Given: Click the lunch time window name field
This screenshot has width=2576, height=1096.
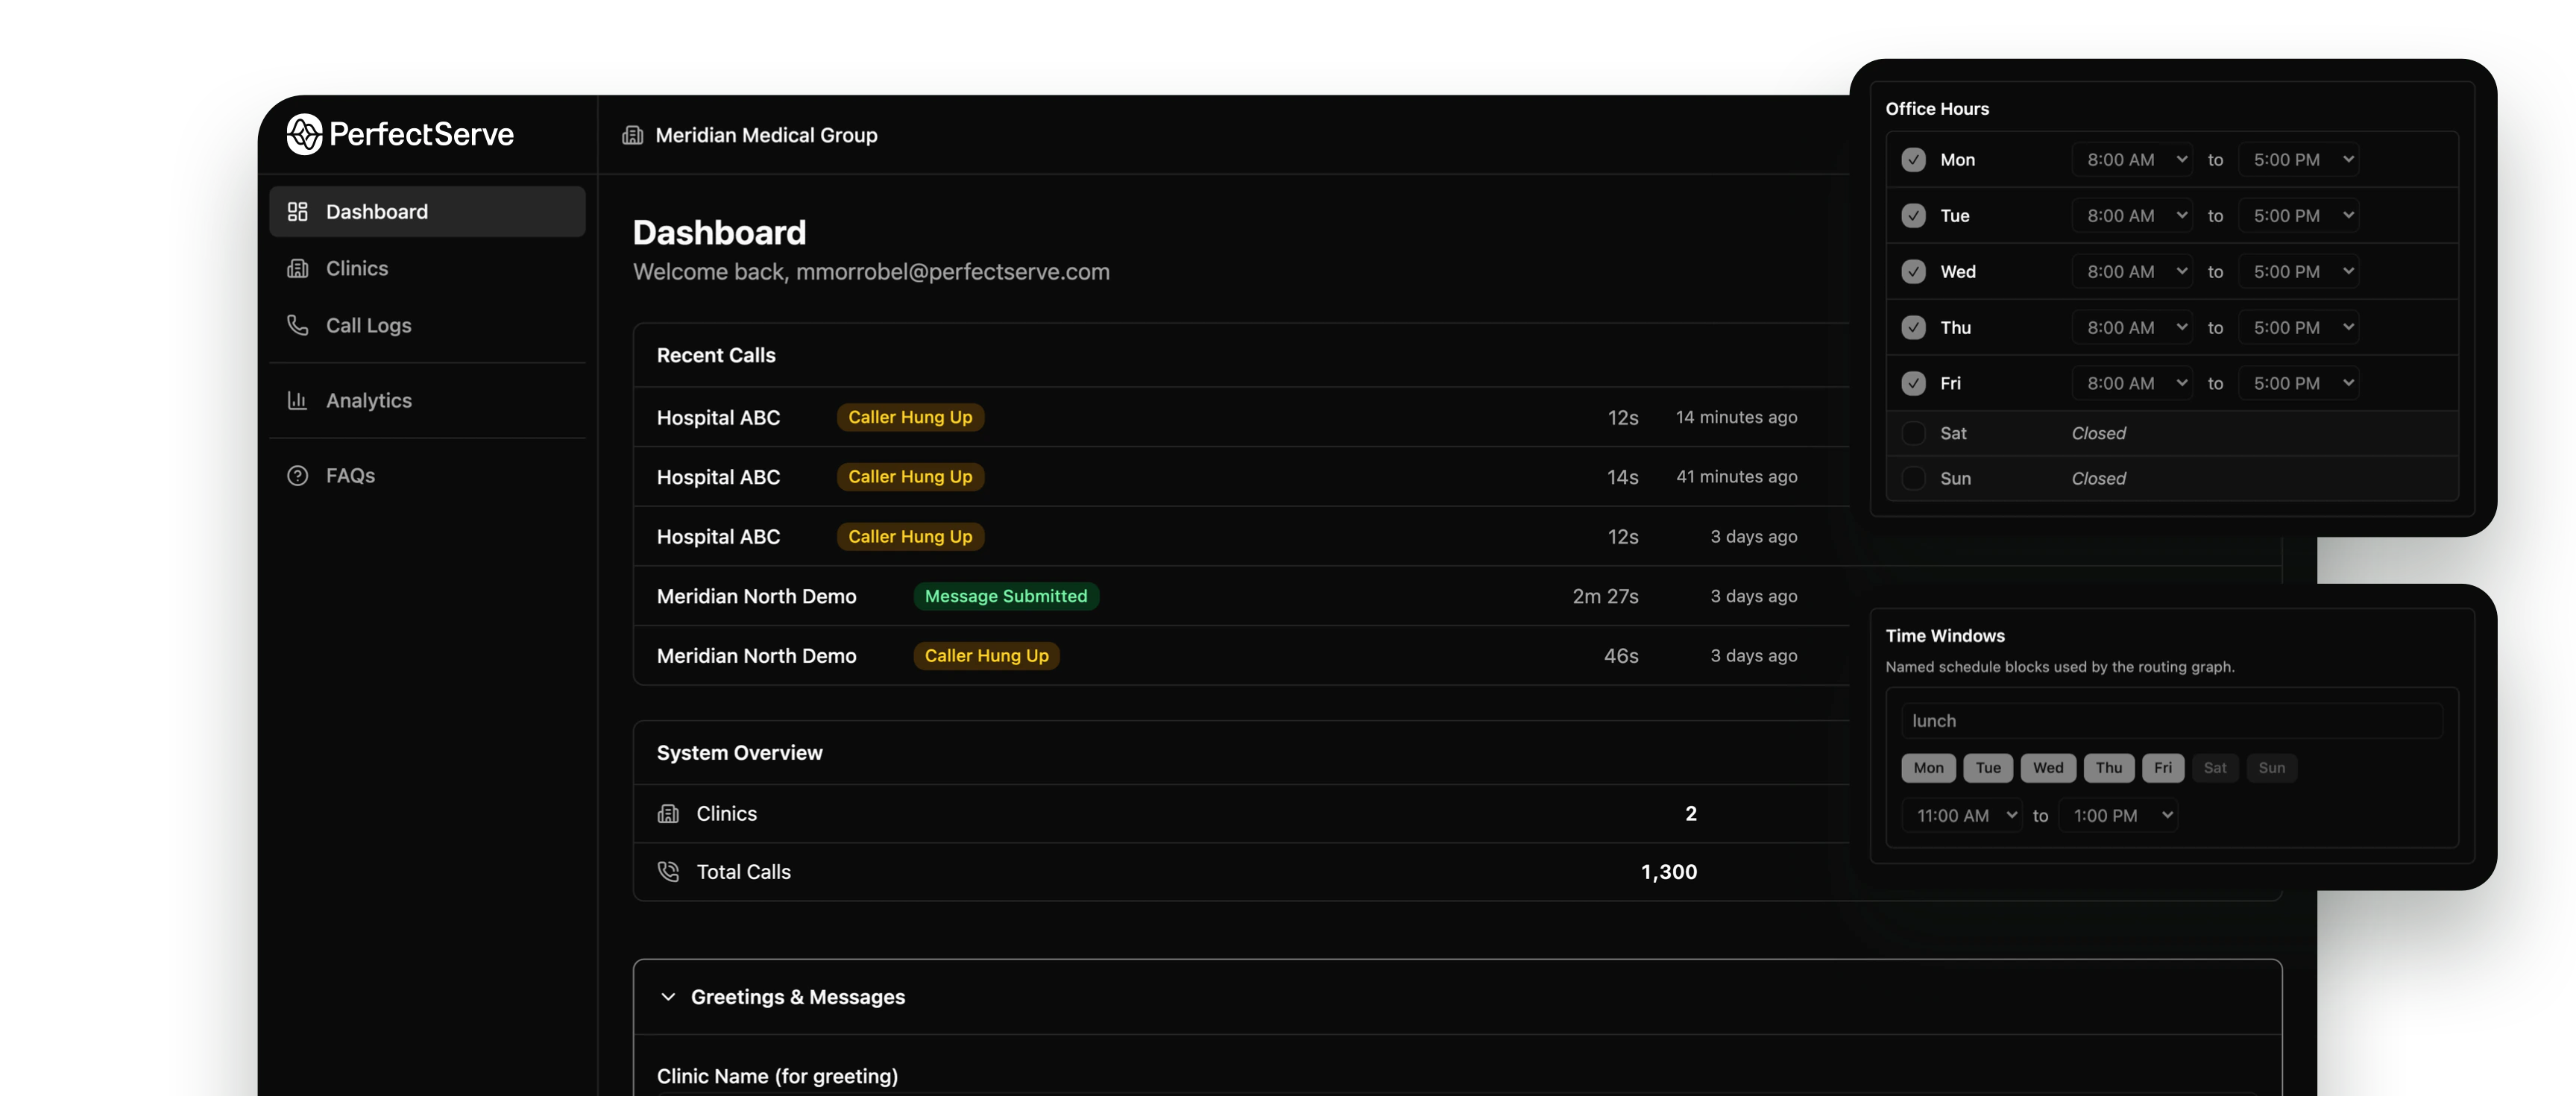Looking at the screenshot, I should click(2171, 721).
